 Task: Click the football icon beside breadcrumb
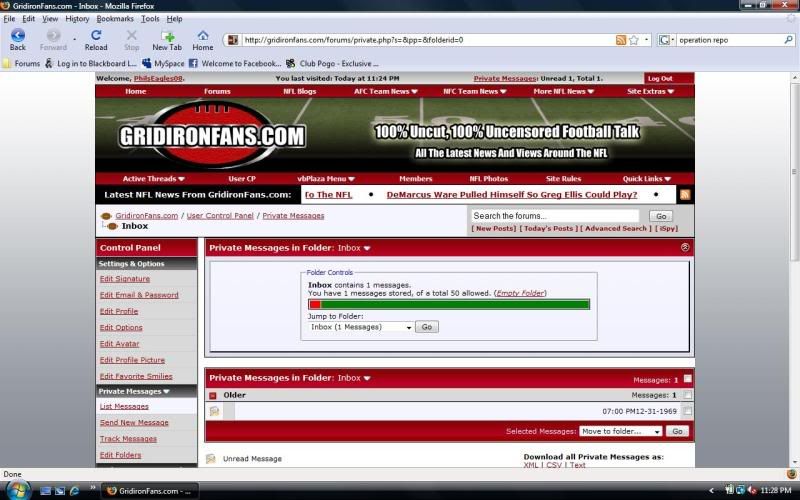pyautogui.click(x=106, y=216)
